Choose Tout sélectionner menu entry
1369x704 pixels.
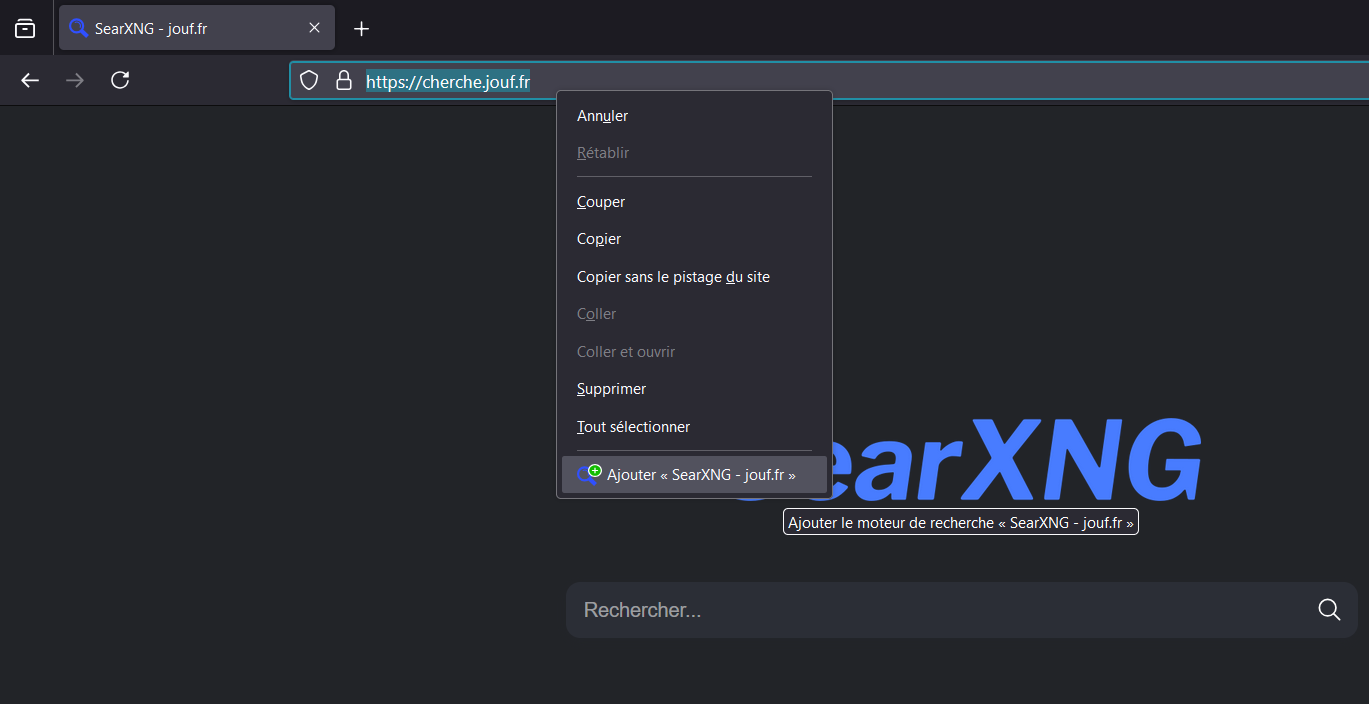(x=633, y=427)
